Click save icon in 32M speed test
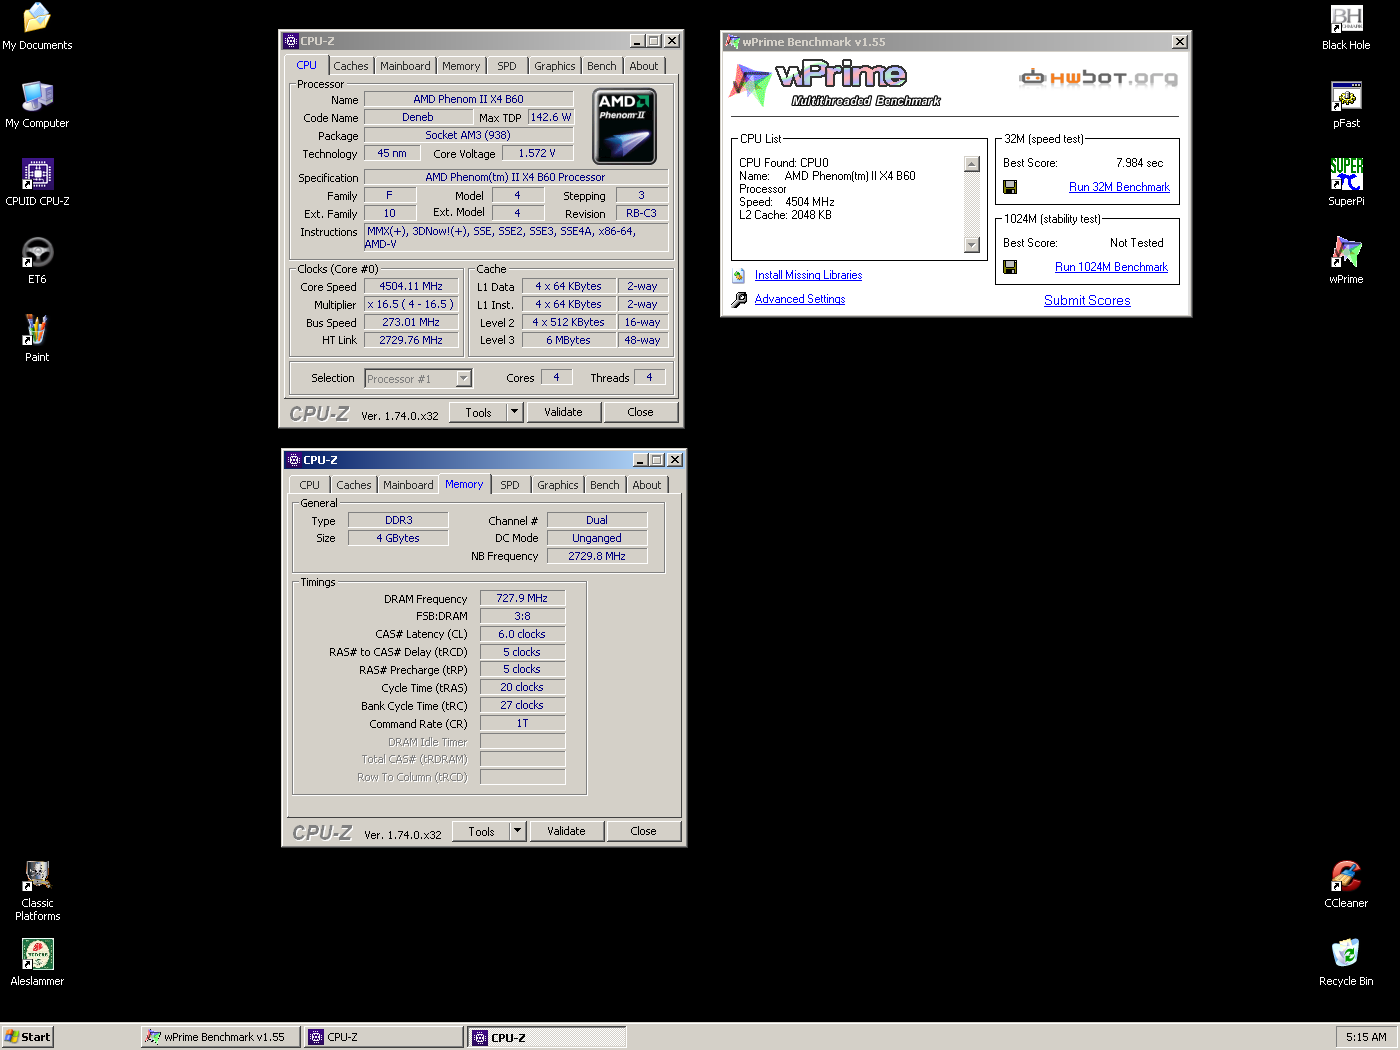 click(x=1010, y=187)
